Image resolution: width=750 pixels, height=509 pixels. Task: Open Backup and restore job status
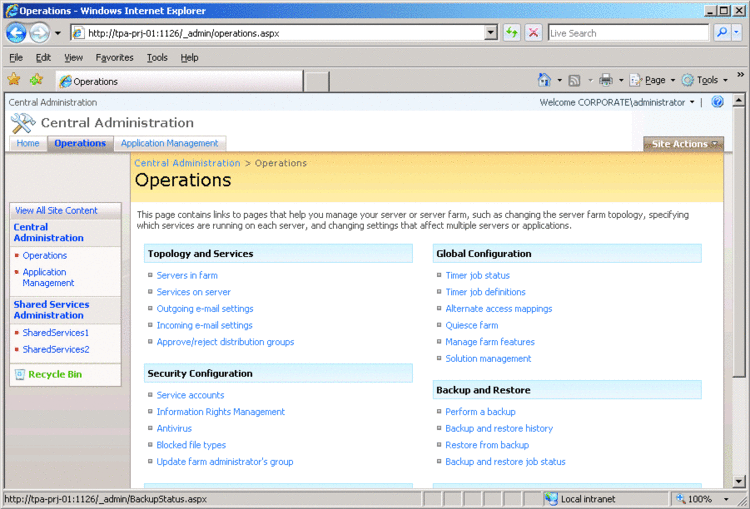505,462
